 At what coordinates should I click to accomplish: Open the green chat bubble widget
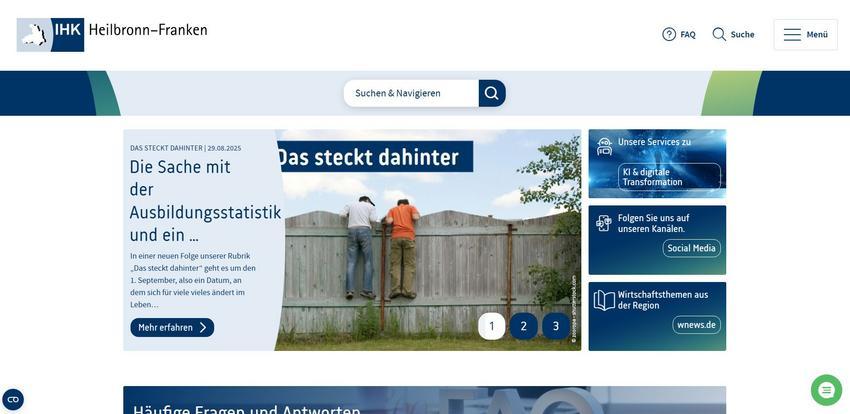[x=826, y=390]
